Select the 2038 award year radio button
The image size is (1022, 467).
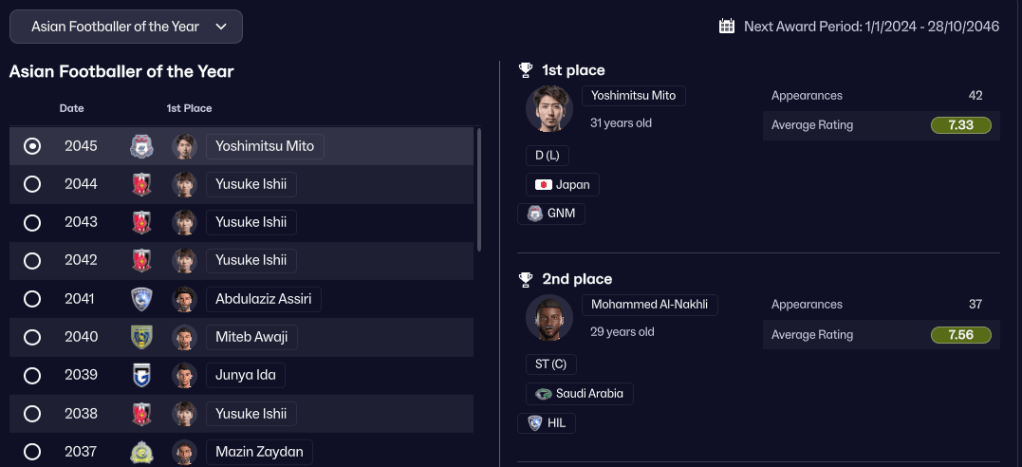click(32, 413)
